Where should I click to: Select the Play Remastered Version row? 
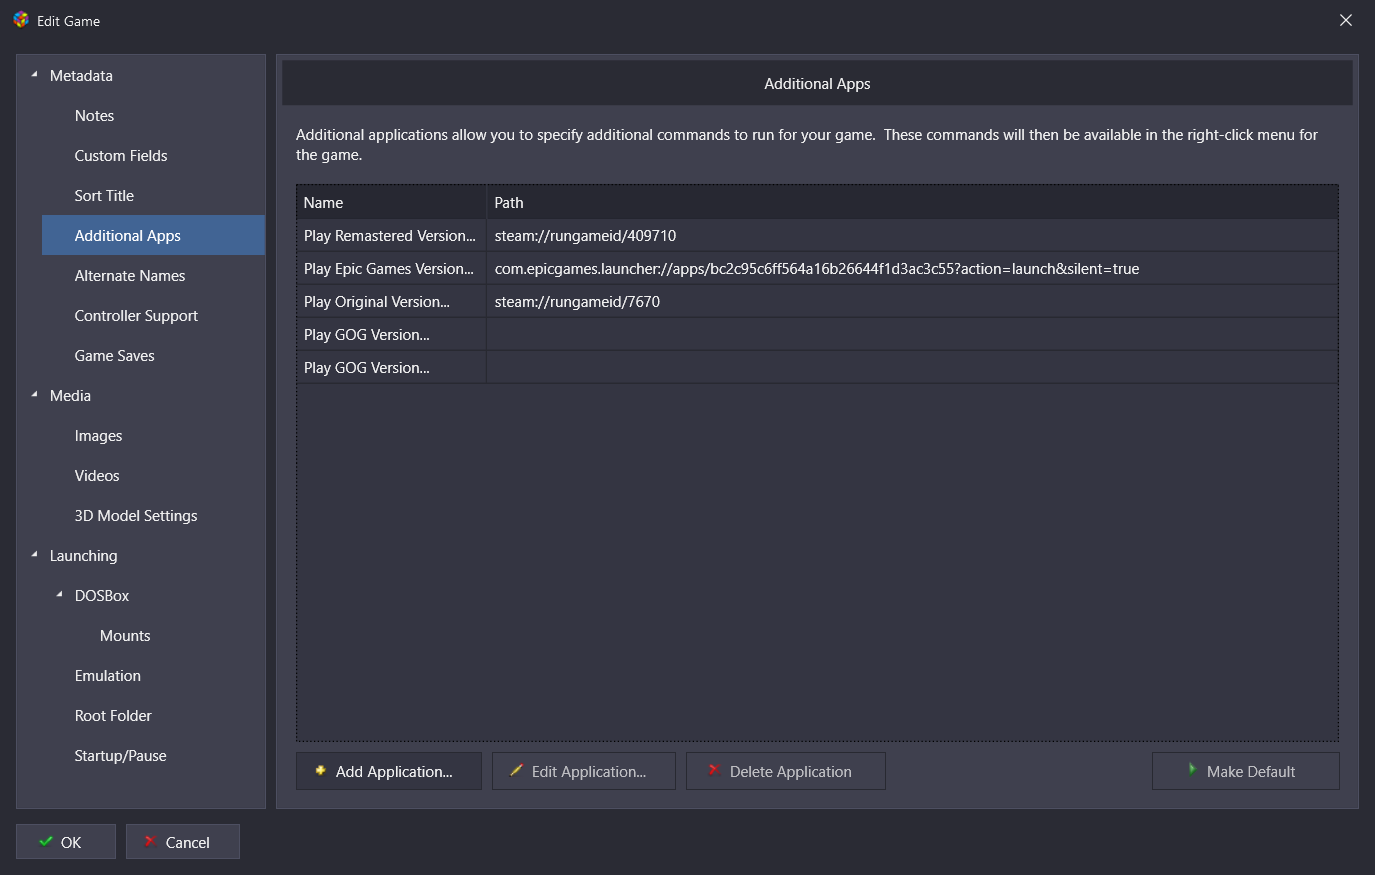coord(390,236)
